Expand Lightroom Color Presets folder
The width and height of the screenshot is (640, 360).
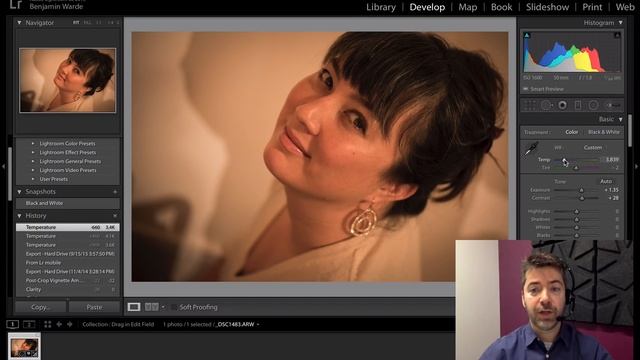click(33, 144)
